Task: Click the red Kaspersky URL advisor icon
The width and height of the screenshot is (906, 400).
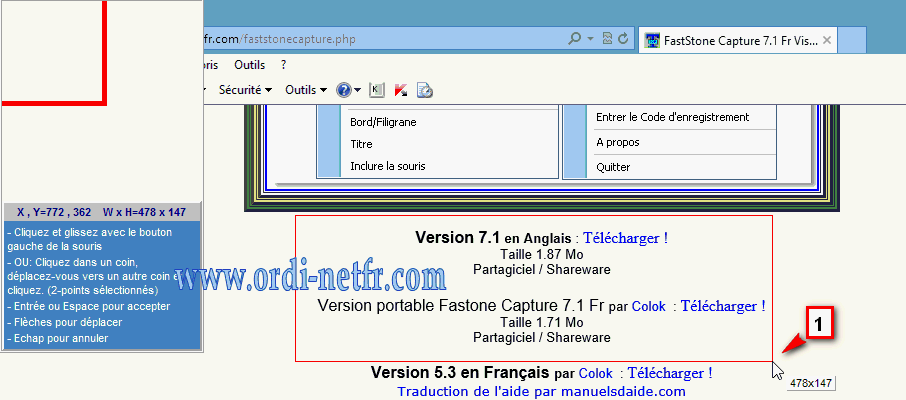Action: [x=401, y=90]
